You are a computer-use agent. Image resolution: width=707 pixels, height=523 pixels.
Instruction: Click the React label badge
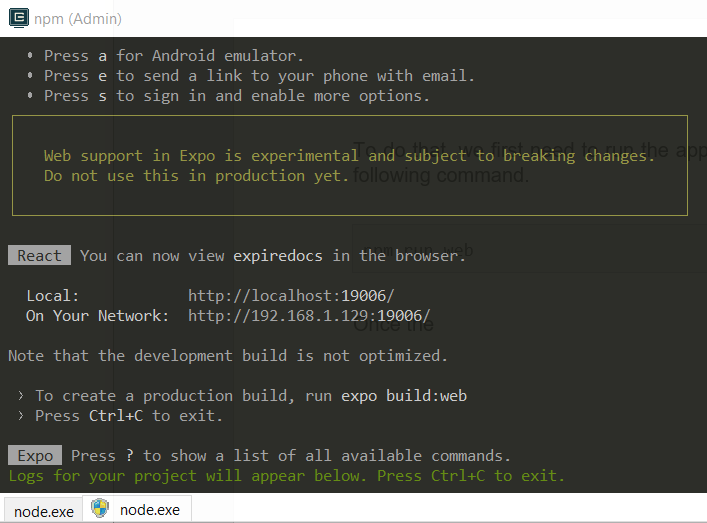point(39,255)
